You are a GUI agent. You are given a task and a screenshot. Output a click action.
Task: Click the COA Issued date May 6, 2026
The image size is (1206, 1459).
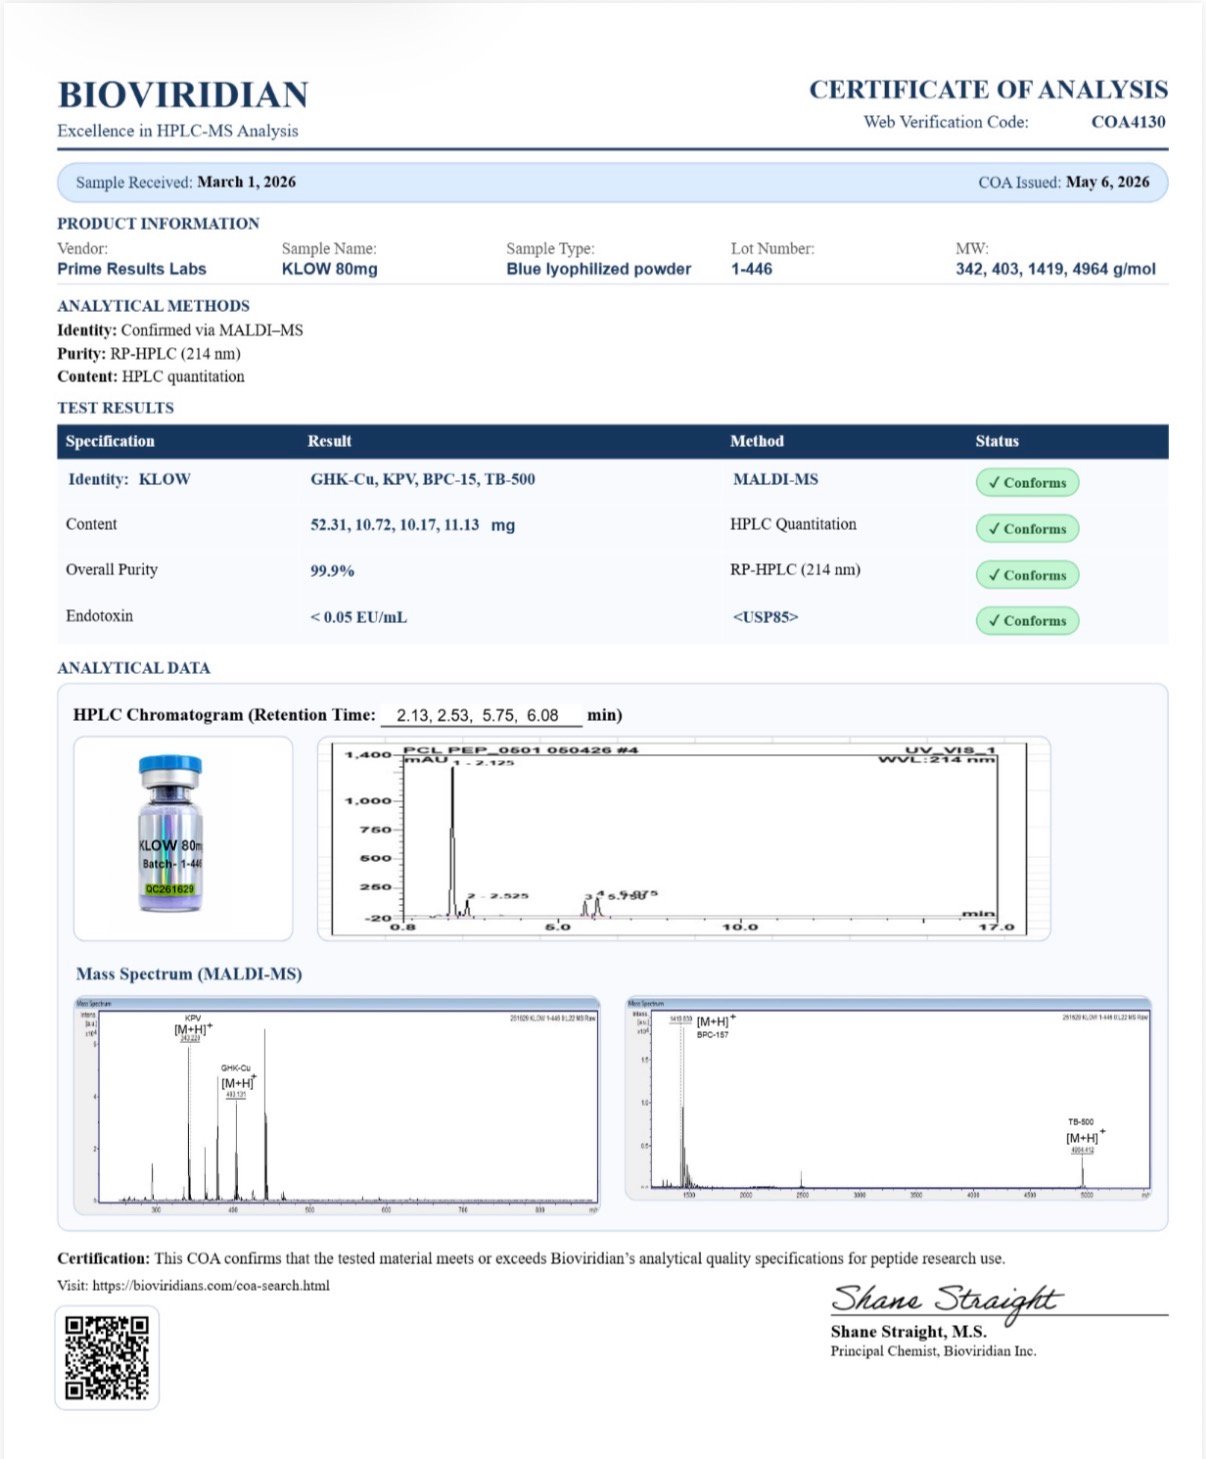pyautogui.click(x=1107, y=182)
